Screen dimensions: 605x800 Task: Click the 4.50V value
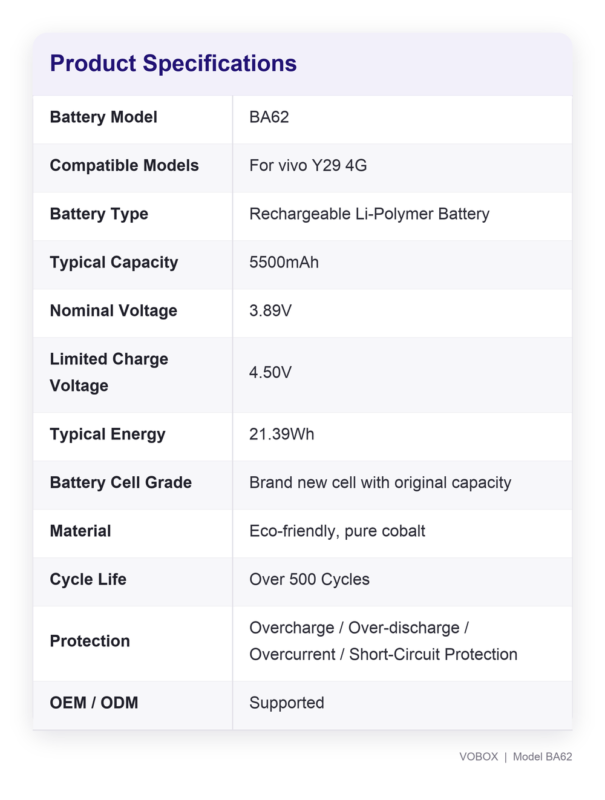pos(270,372)
